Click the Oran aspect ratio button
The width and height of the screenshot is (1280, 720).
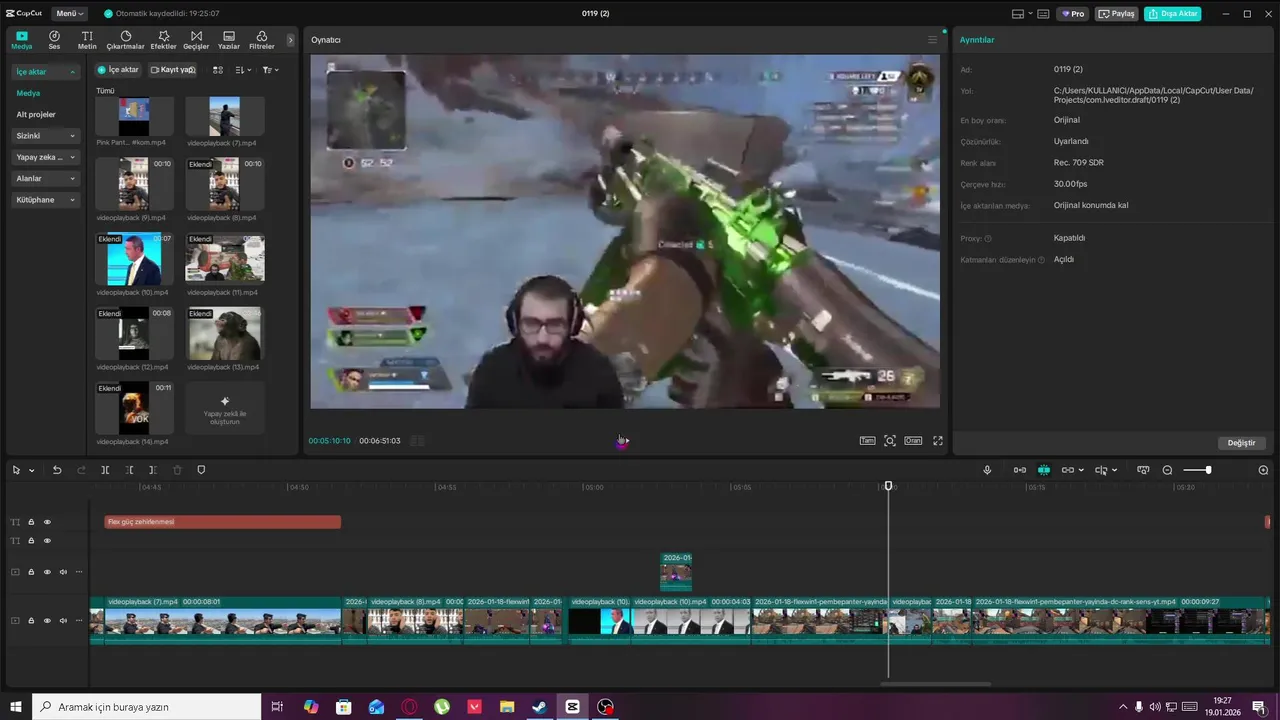913,441
